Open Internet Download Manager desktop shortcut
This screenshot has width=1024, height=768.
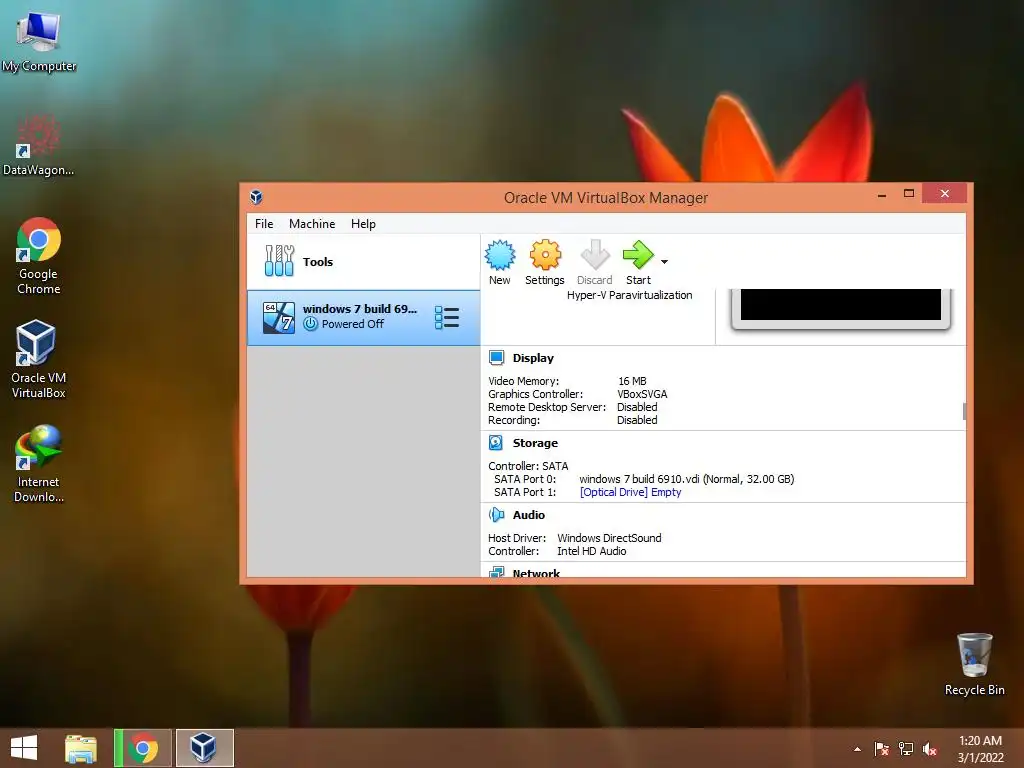(x=39, y=463)
